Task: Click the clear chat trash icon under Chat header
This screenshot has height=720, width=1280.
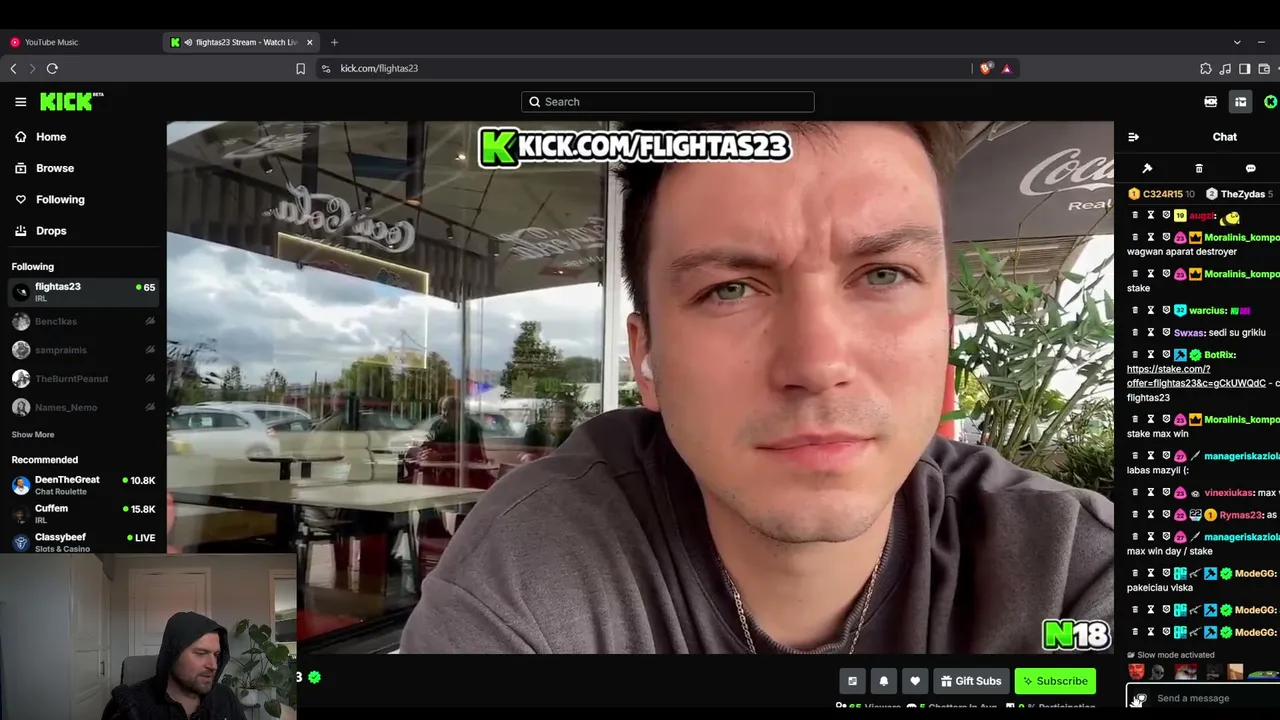Action: 1199,168
